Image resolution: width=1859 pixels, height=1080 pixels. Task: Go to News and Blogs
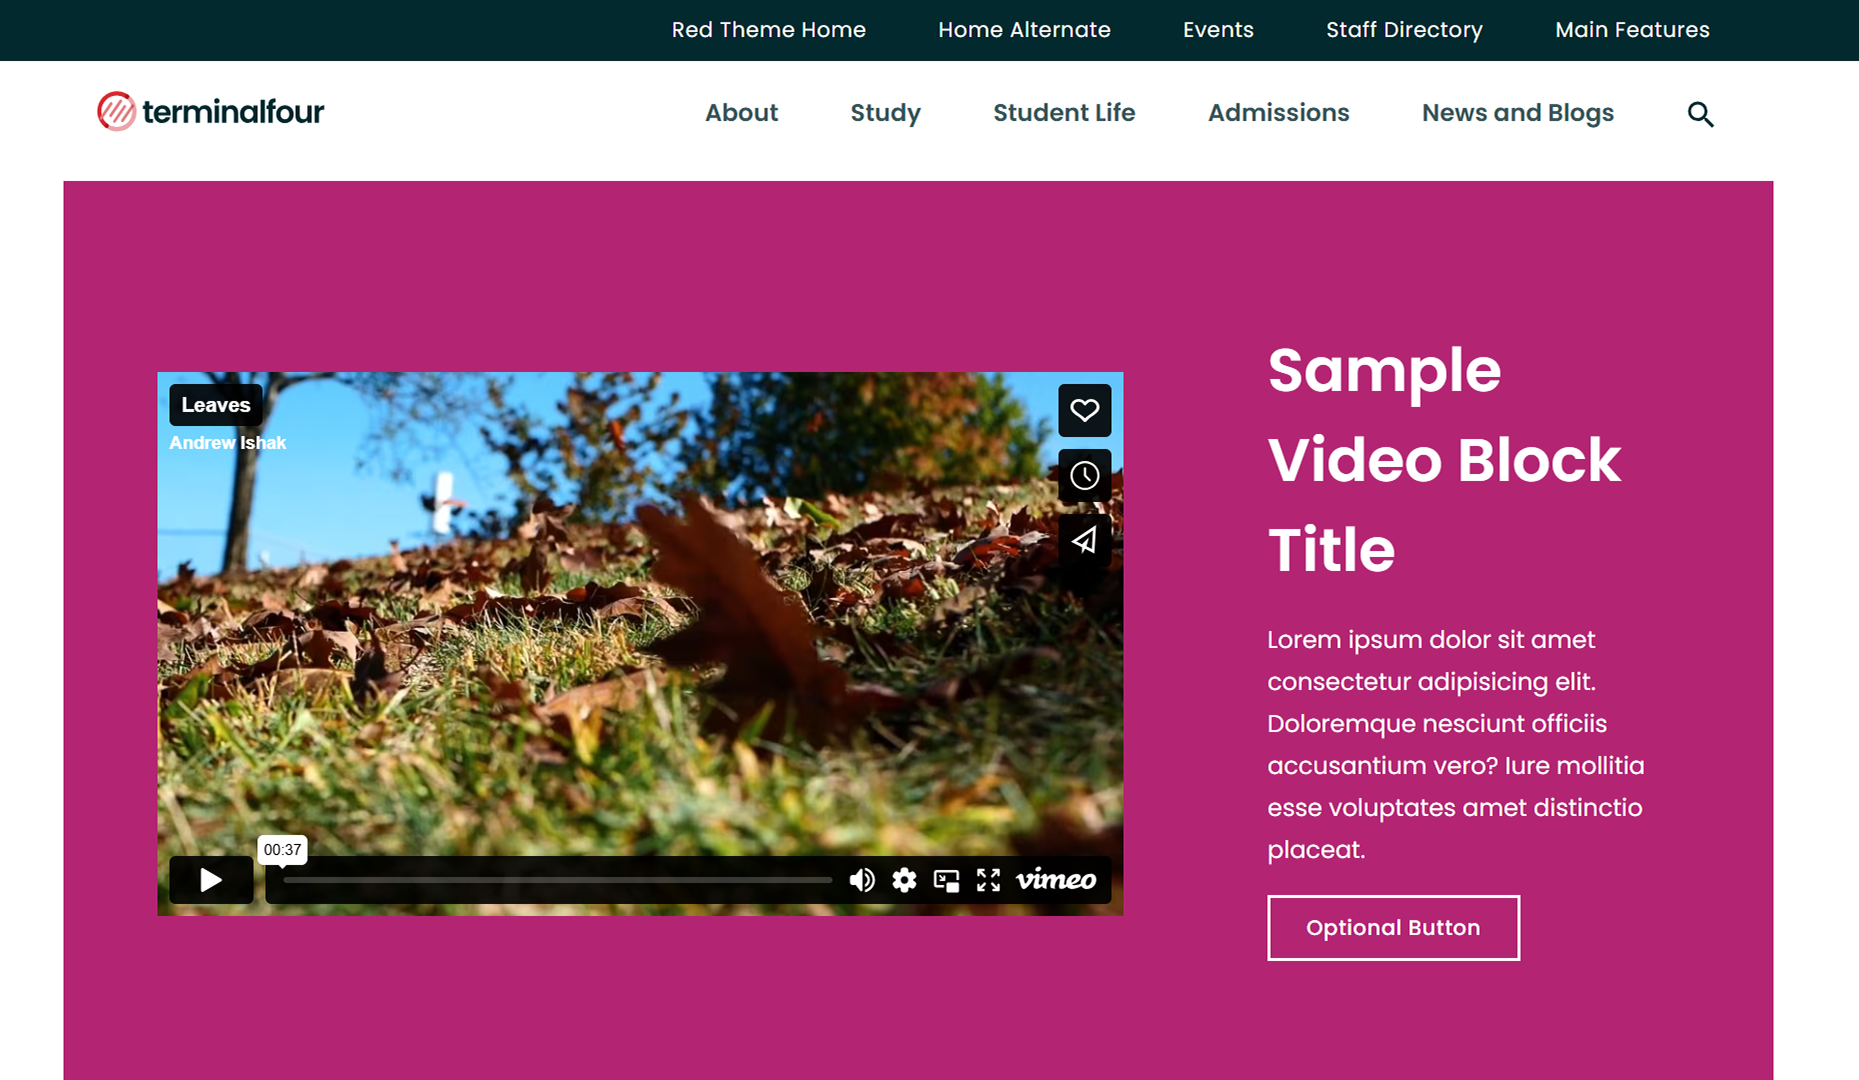(x=1518, y=113)
